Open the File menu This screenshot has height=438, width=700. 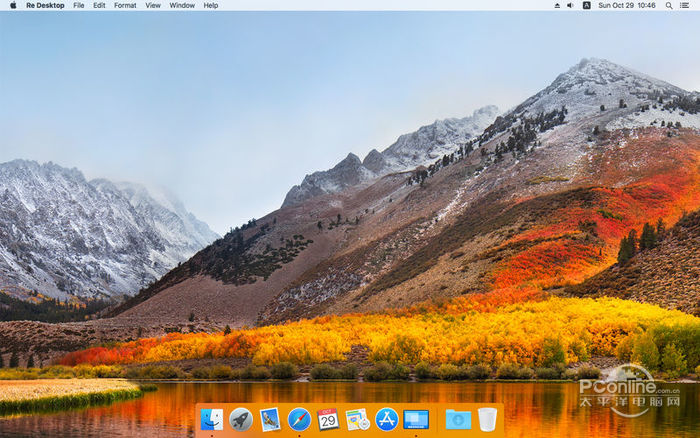pyautogui.click(x=78, y=5)
